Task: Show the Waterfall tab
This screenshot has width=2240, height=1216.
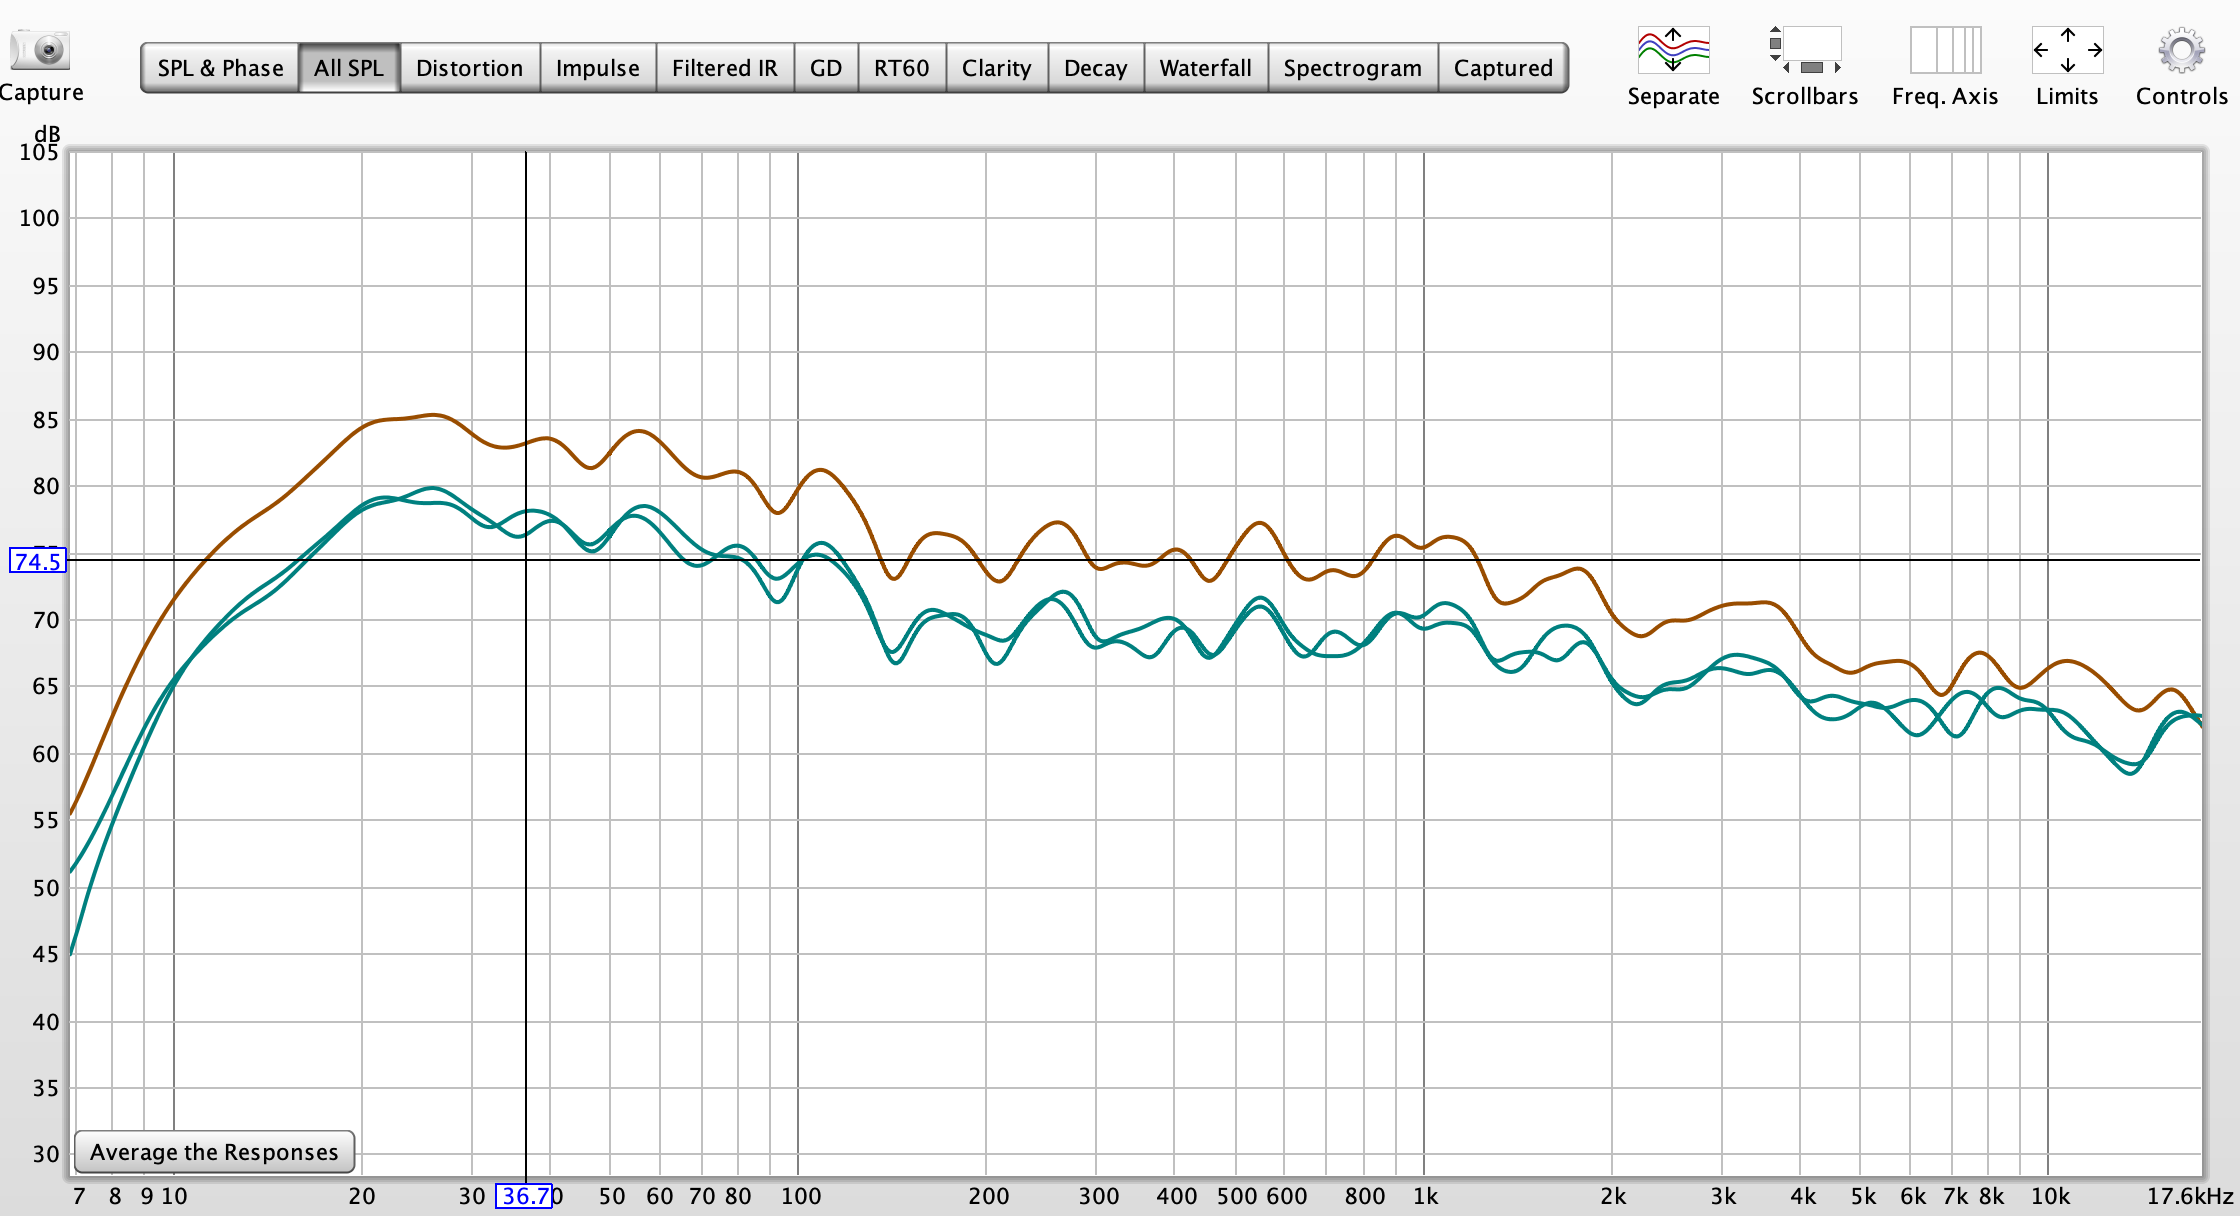Action: [x=1205, y=68]
